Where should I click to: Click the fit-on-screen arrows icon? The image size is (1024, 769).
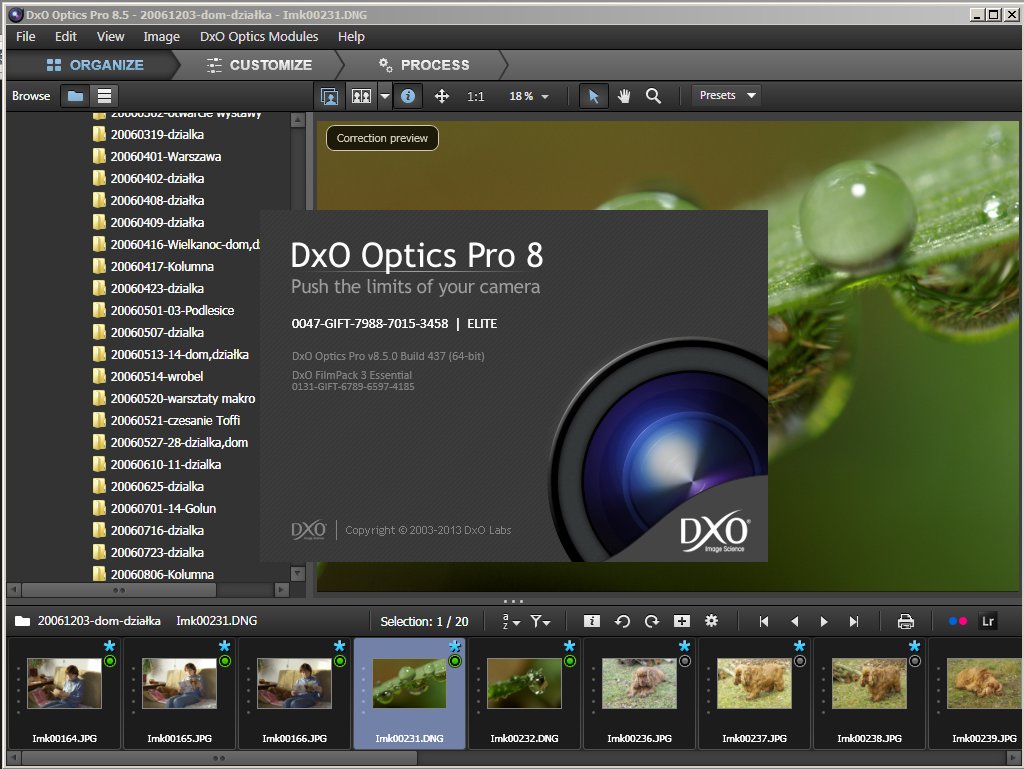coord(441,96)
